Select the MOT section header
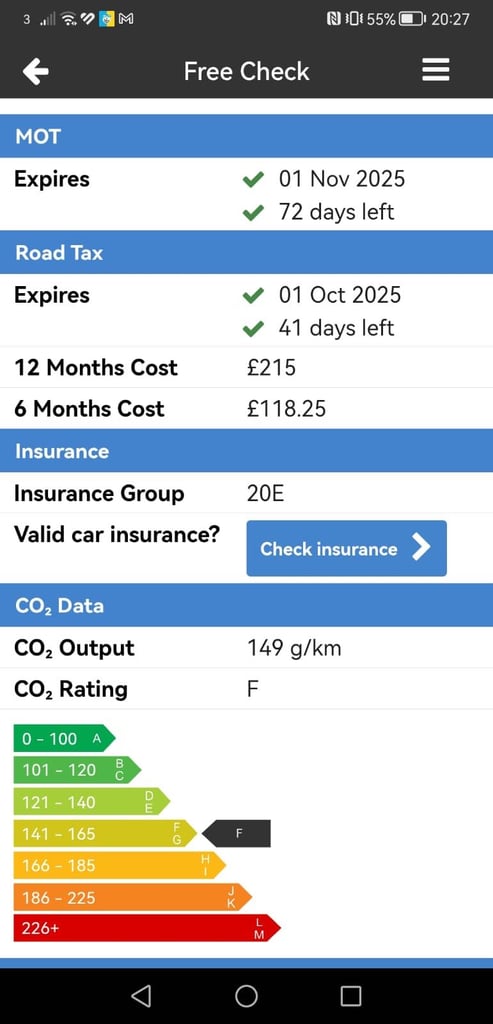Image resolution: width=493 pixels, height=1024 pixels. [x=246, y=136]
